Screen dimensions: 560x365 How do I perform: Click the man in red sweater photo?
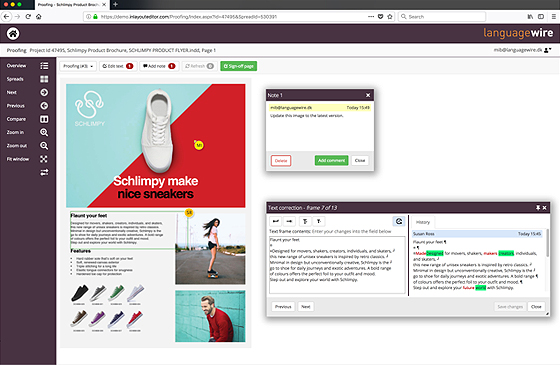[x=210, y=316]
